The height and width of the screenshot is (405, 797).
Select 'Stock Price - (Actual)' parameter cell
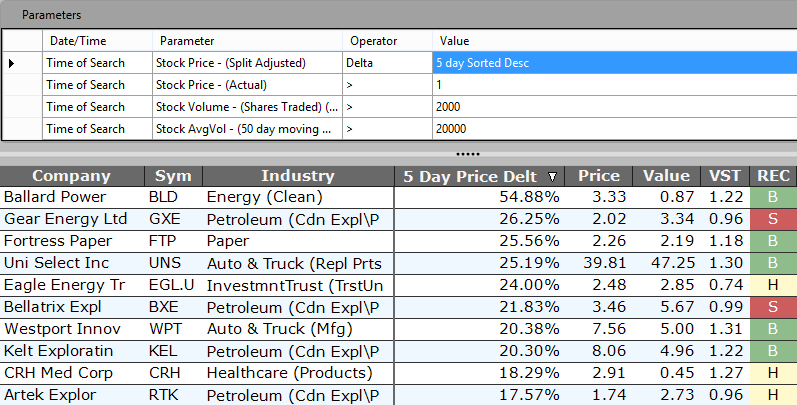click(247, 85)
